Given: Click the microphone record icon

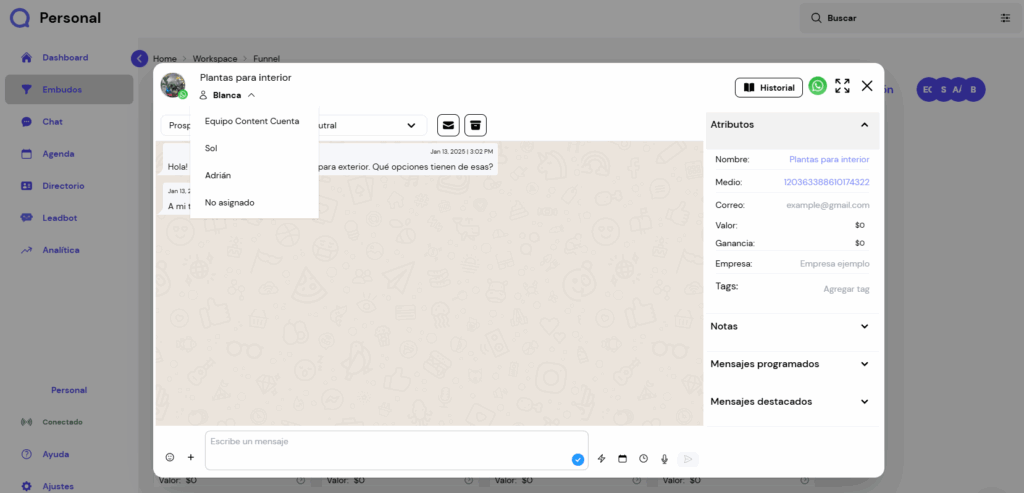Looking at the screenshot, I should pyautogui.click(x=664, y=459).
